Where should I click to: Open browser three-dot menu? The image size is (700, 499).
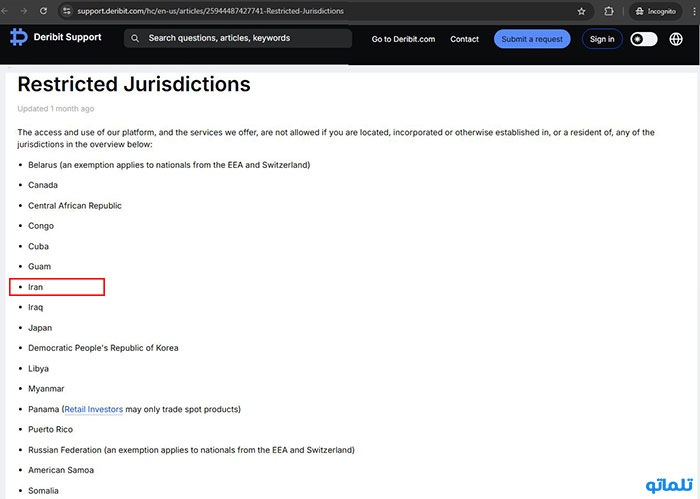coord(694,11)
